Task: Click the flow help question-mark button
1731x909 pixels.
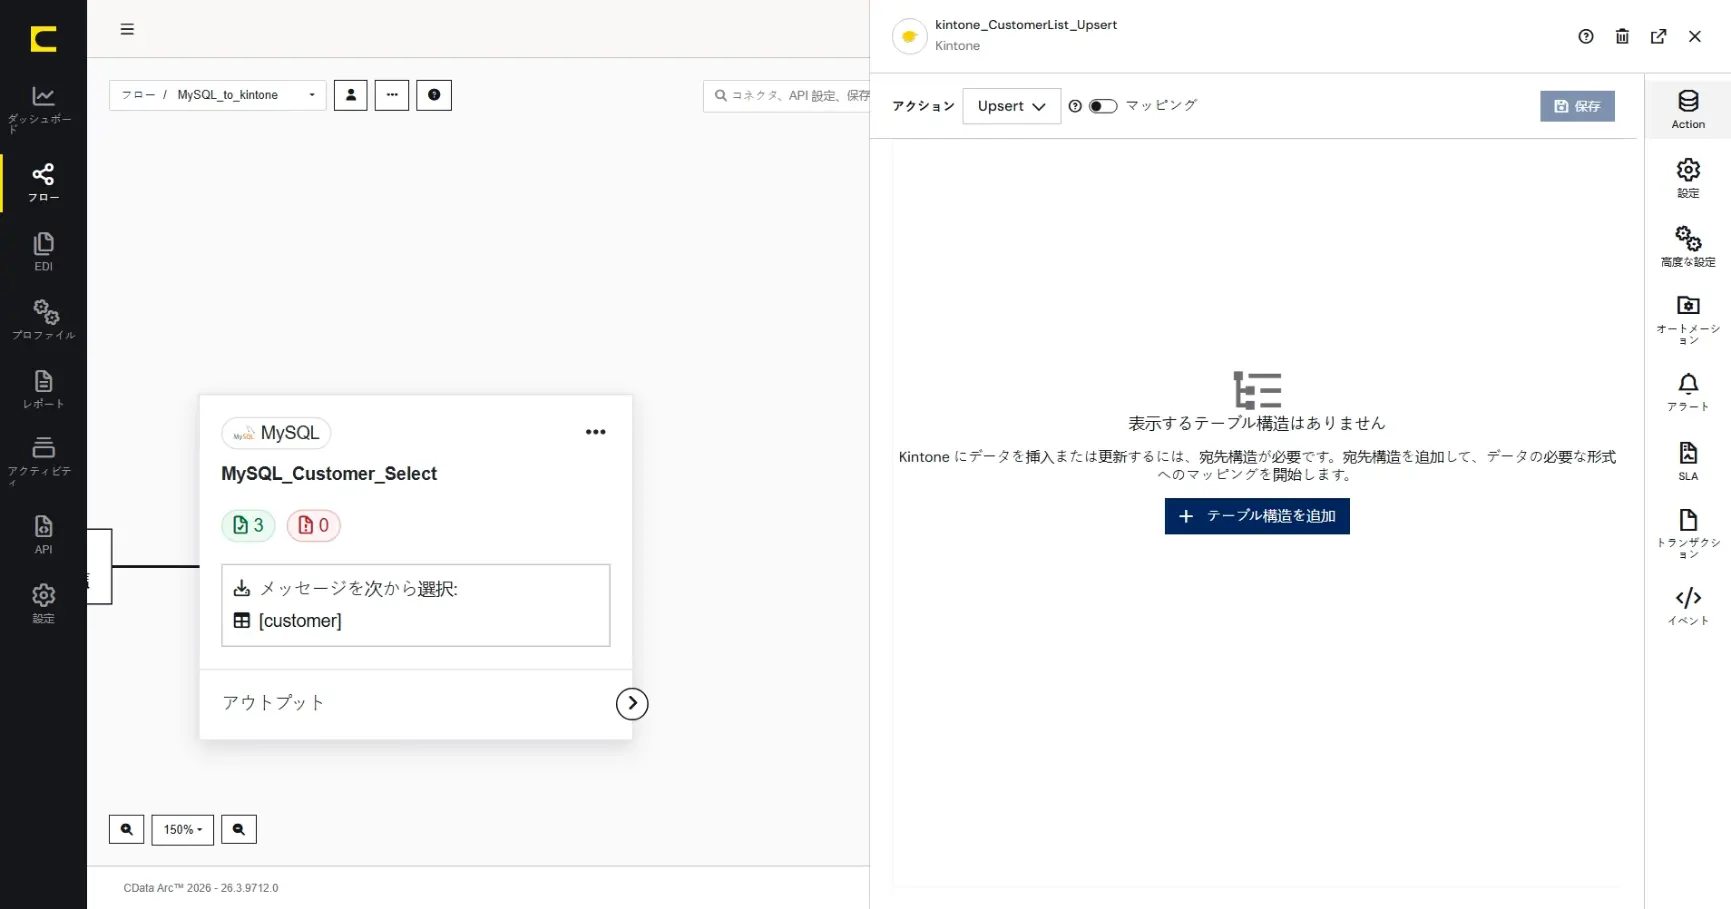Action: (x=434, y=95)
